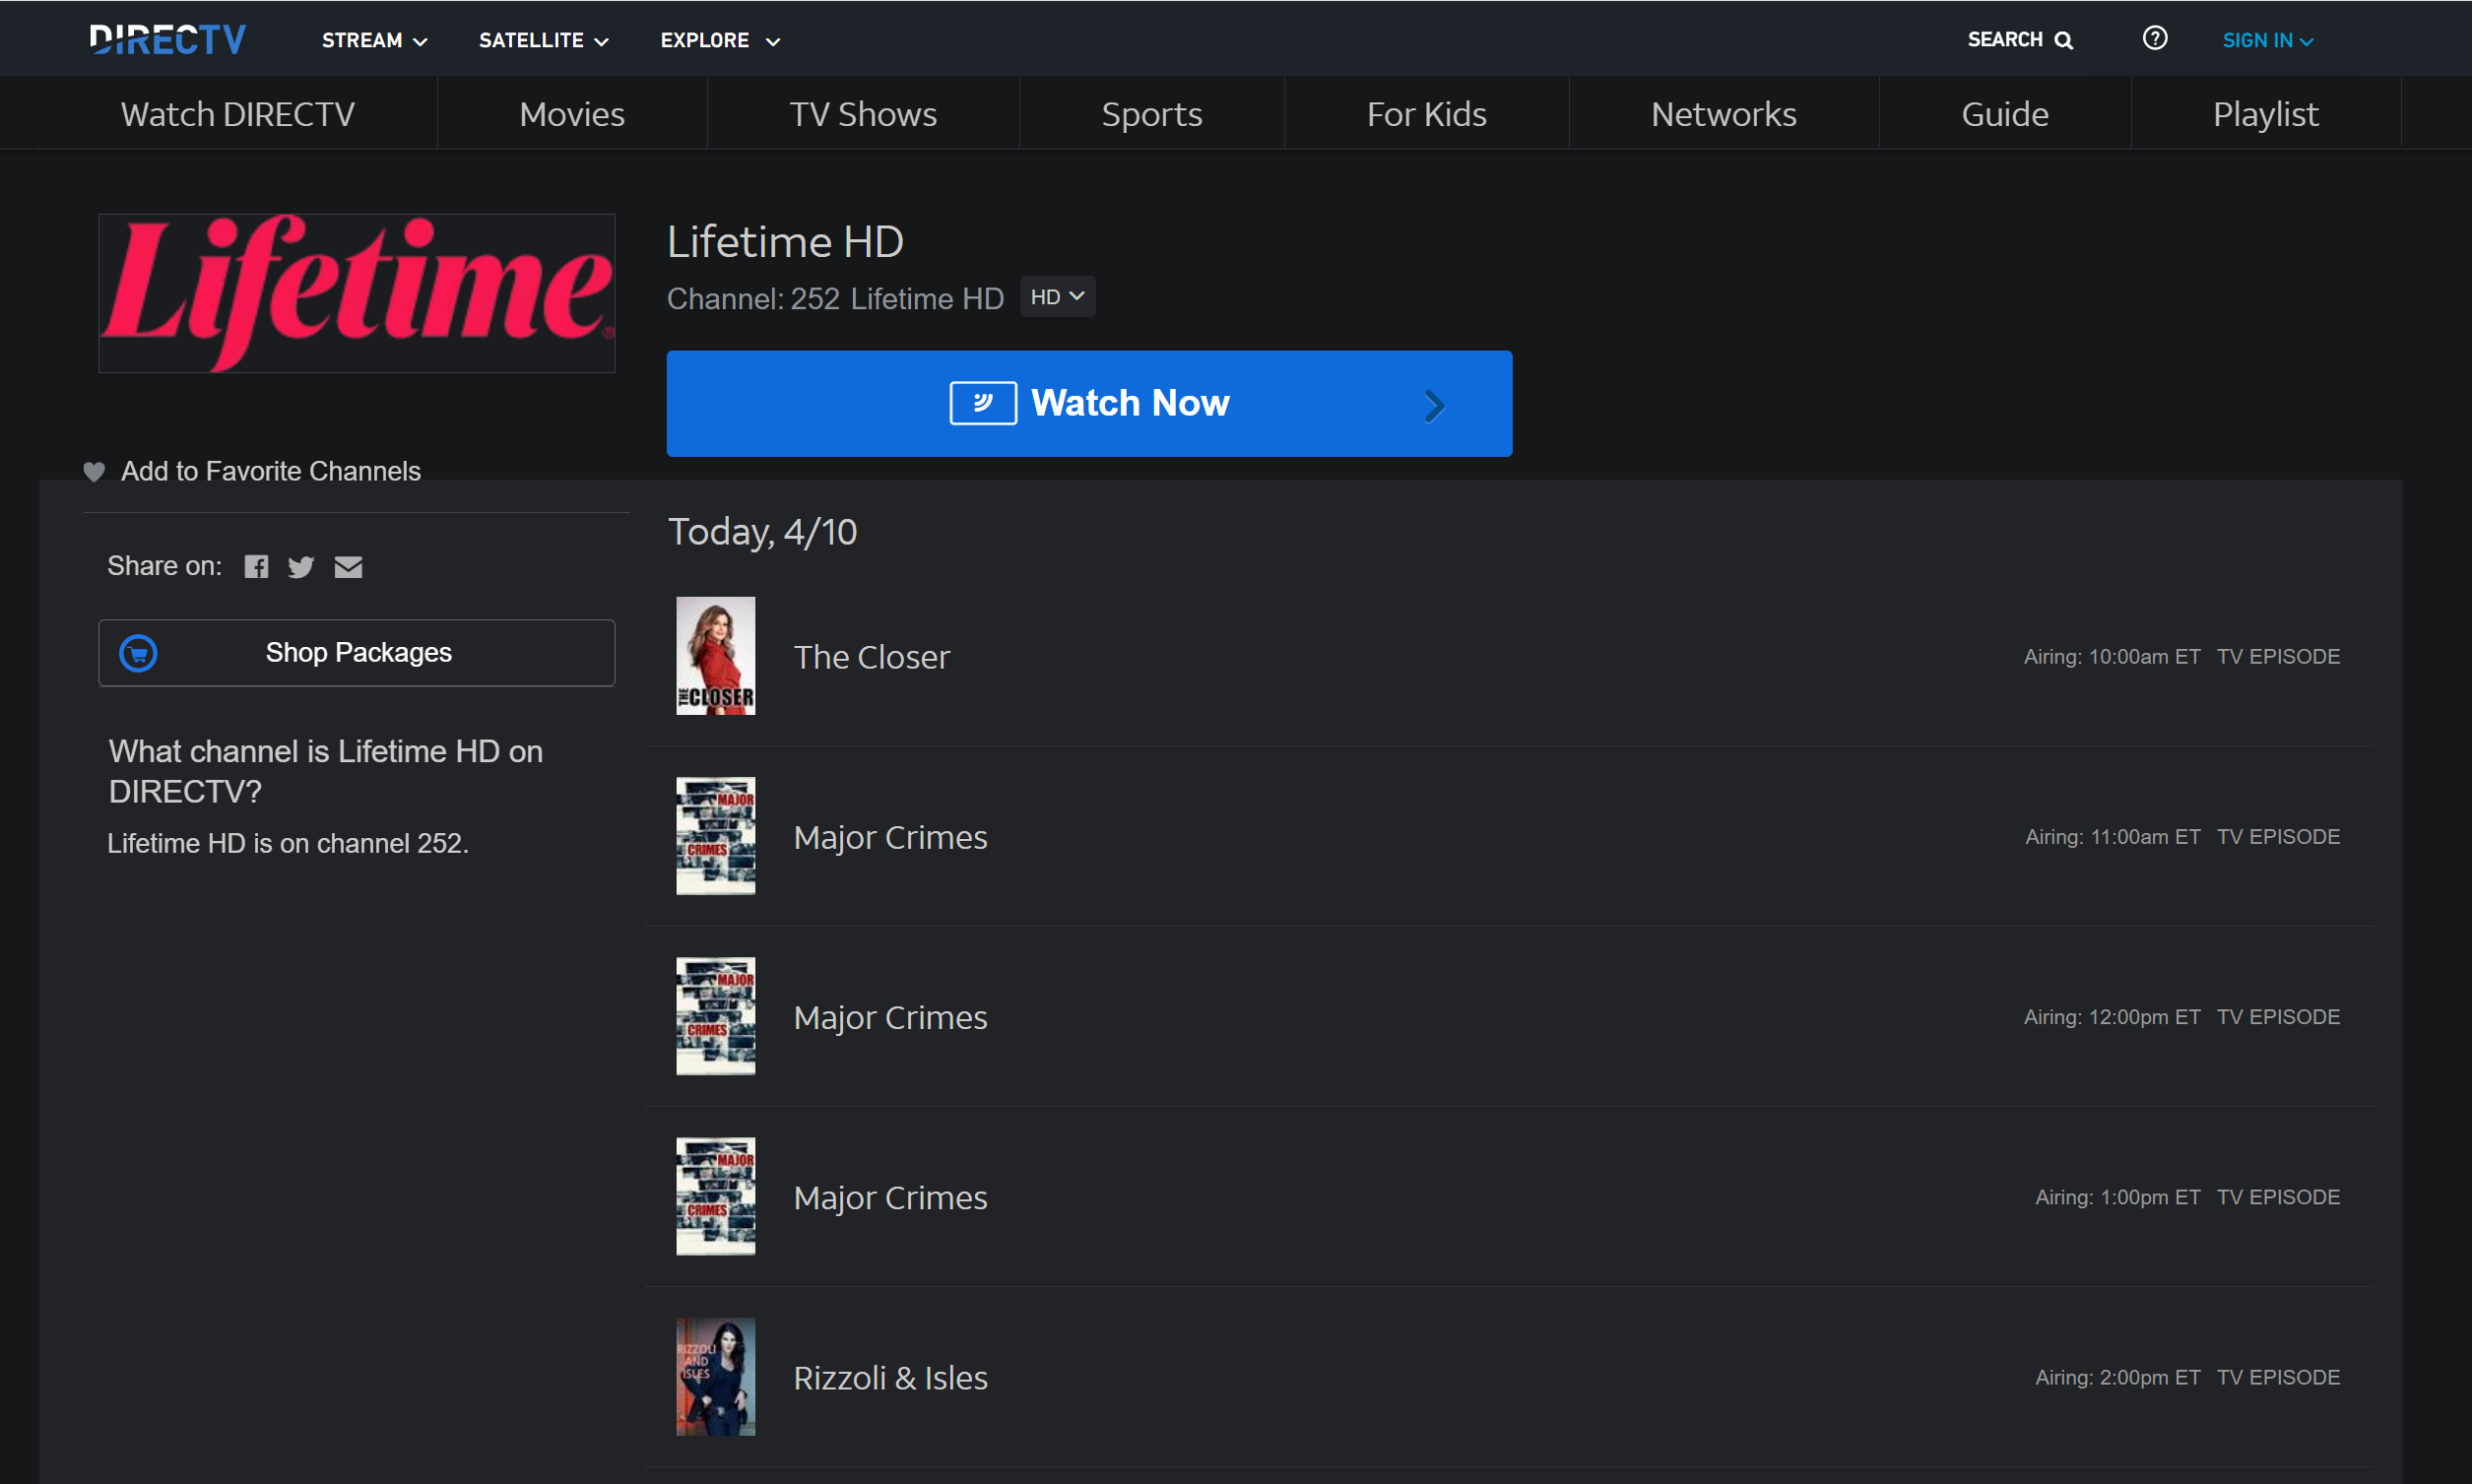Click the shopping cart icon beside Shop Packages
Viewport: 2472px width, 1484px height.
click(x=138, y=652)
